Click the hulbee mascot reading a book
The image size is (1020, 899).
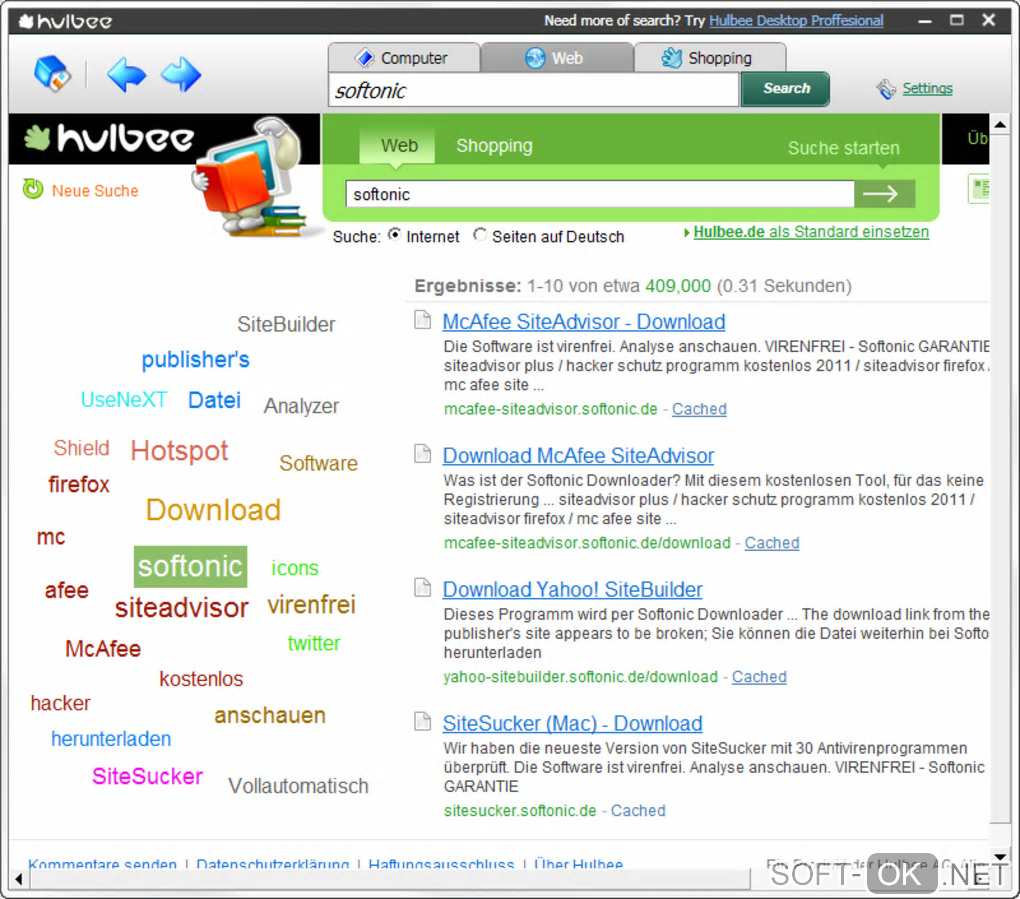point(250,177)
